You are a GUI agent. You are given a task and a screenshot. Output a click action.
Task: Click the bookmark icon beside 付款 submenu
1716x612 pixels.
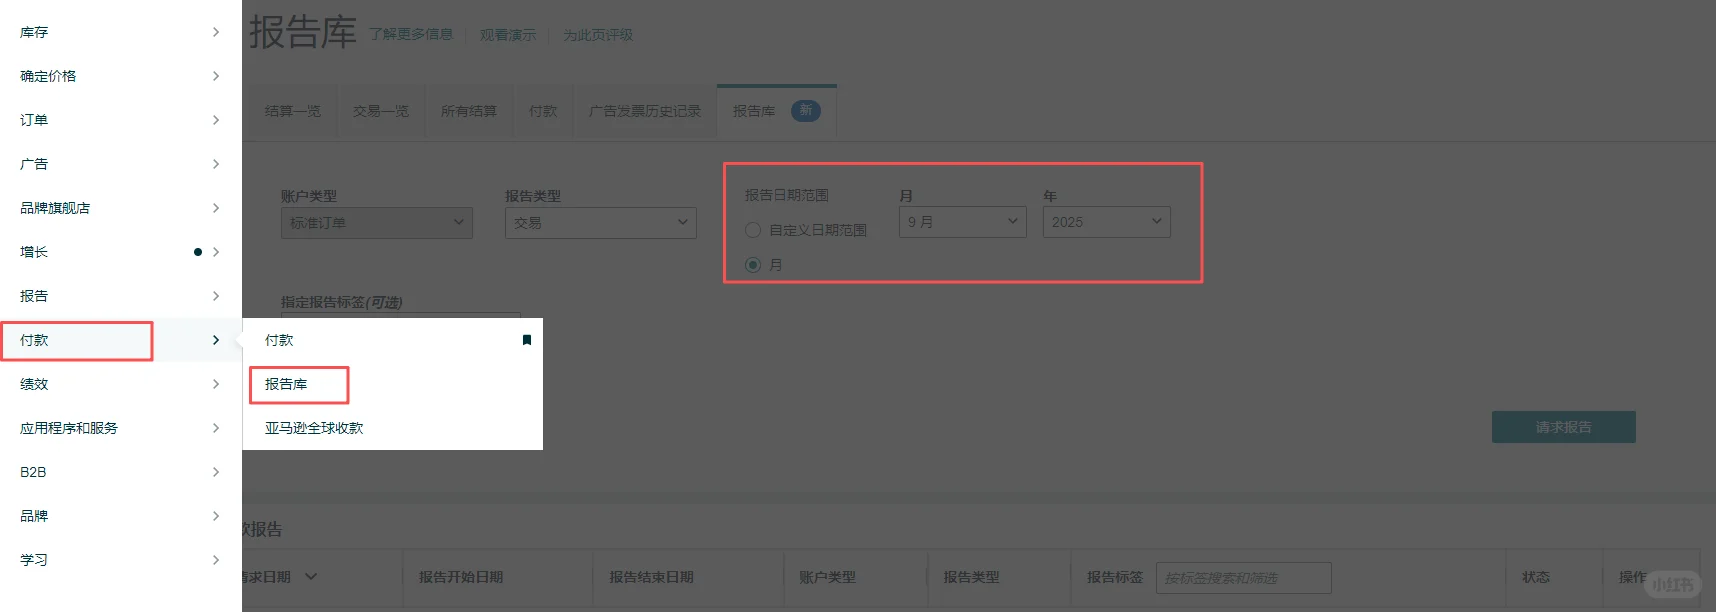click(527, 340)
